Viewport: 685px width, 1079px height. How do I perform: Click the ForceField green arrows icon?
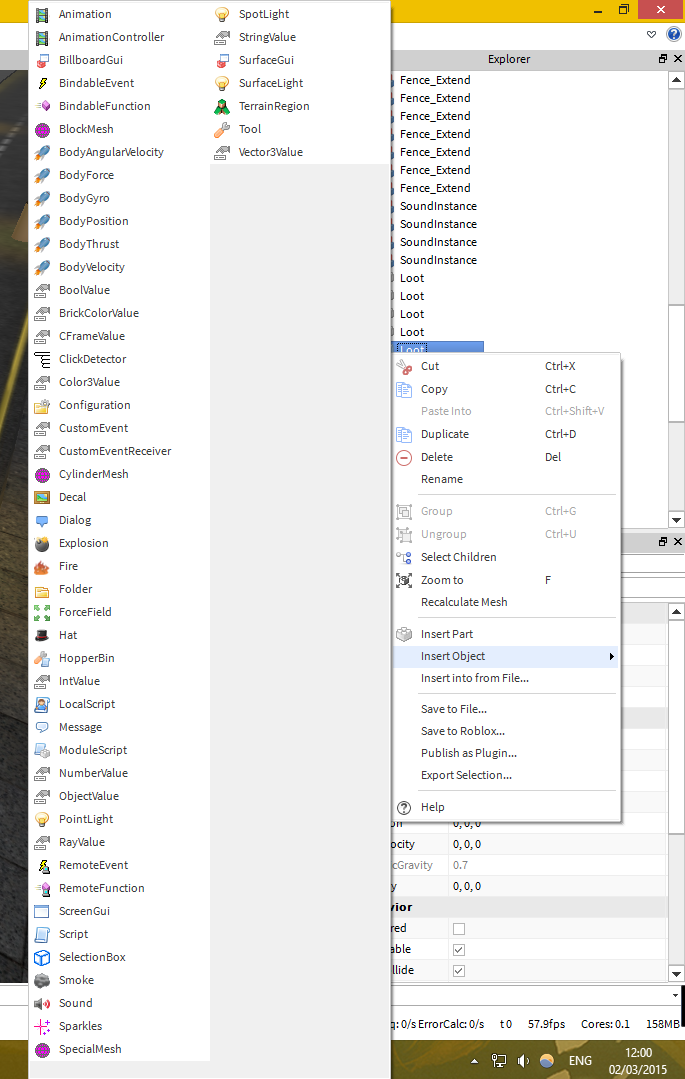[42, 612]
